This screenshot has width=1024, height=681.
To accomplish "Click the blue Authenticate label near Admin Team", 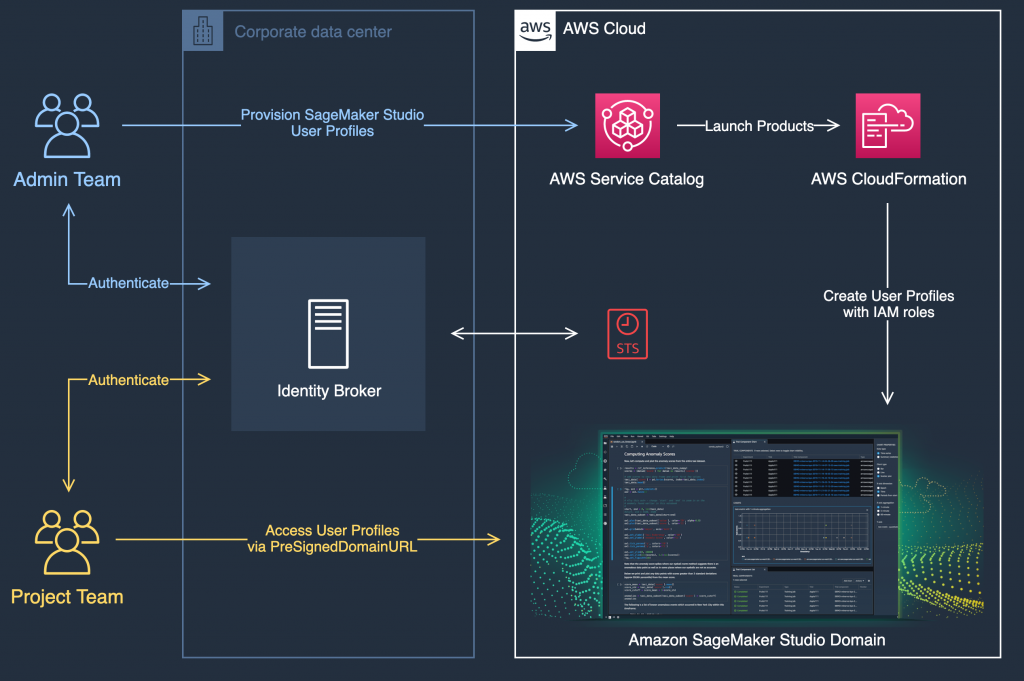I will pyautogui.click(x=128, y=283).
